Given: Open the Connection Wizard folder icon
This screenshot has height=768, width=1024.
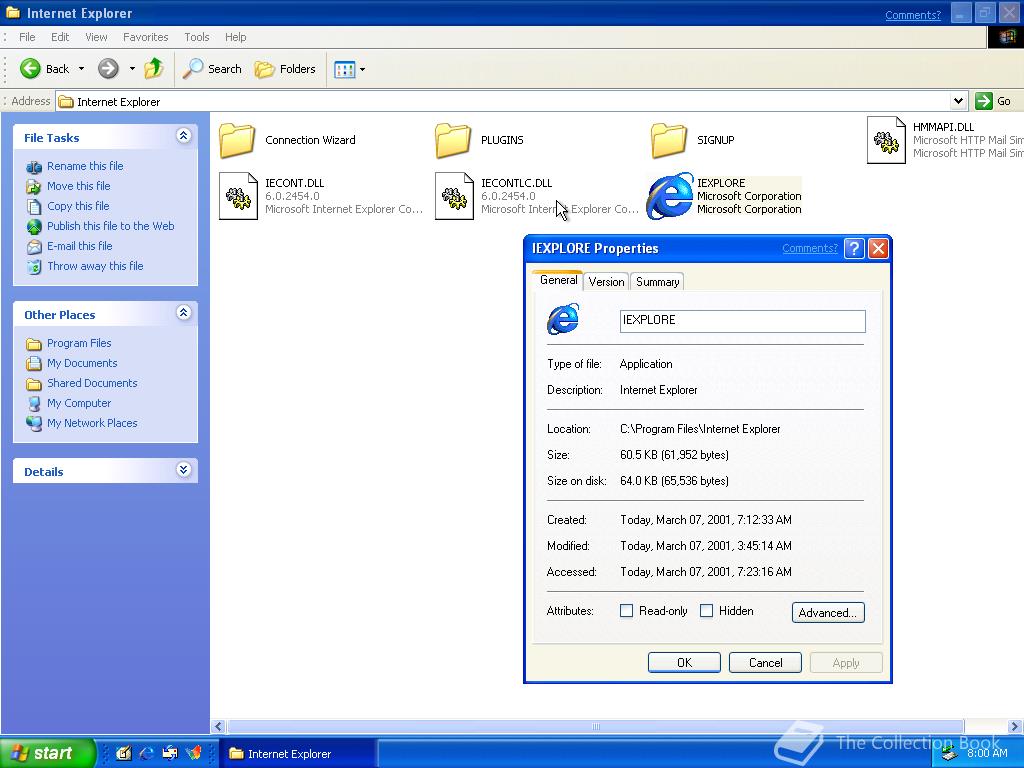Looking at the screenshot, I should pos(236,140).
